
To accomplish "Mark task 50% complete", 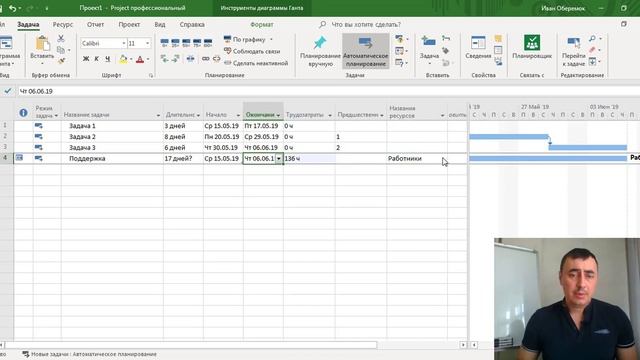I will [x=186, y=42].
